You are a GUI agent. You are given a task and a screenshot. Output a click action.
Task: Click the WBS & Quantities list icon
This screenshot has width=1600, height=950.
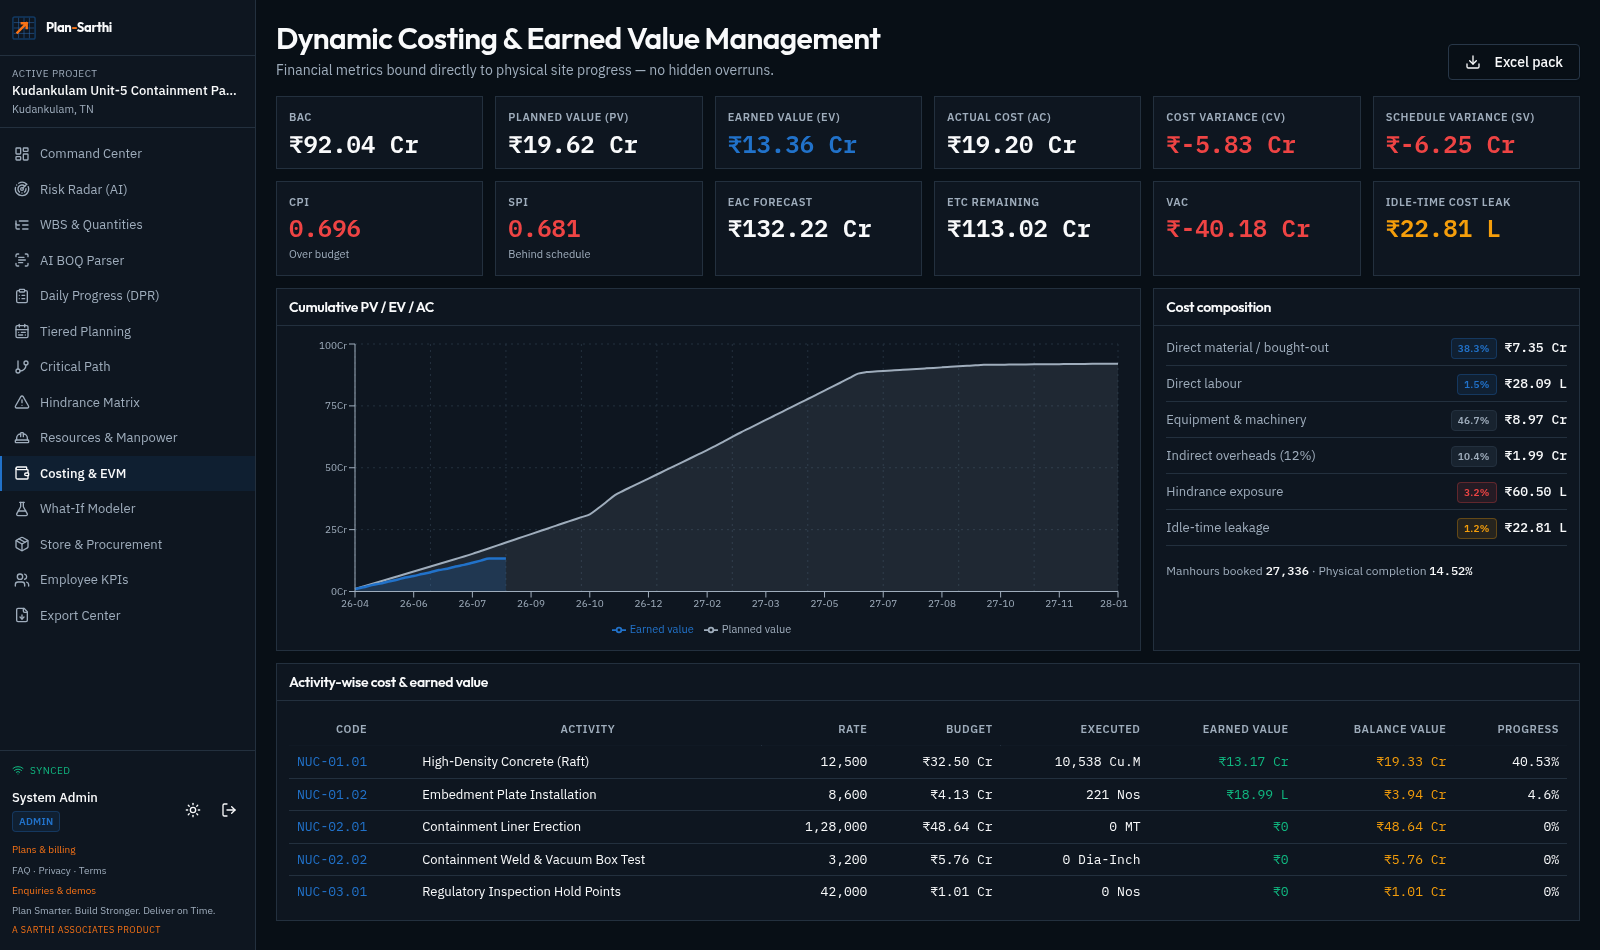22,225
